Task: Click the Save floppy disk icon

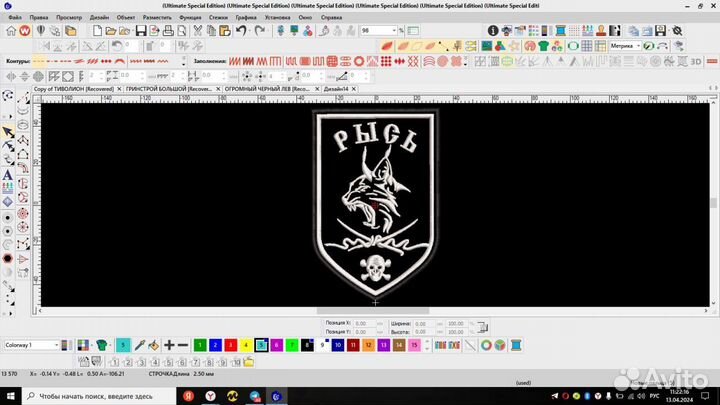Action: pyautogui.click(x=141, y=31)
